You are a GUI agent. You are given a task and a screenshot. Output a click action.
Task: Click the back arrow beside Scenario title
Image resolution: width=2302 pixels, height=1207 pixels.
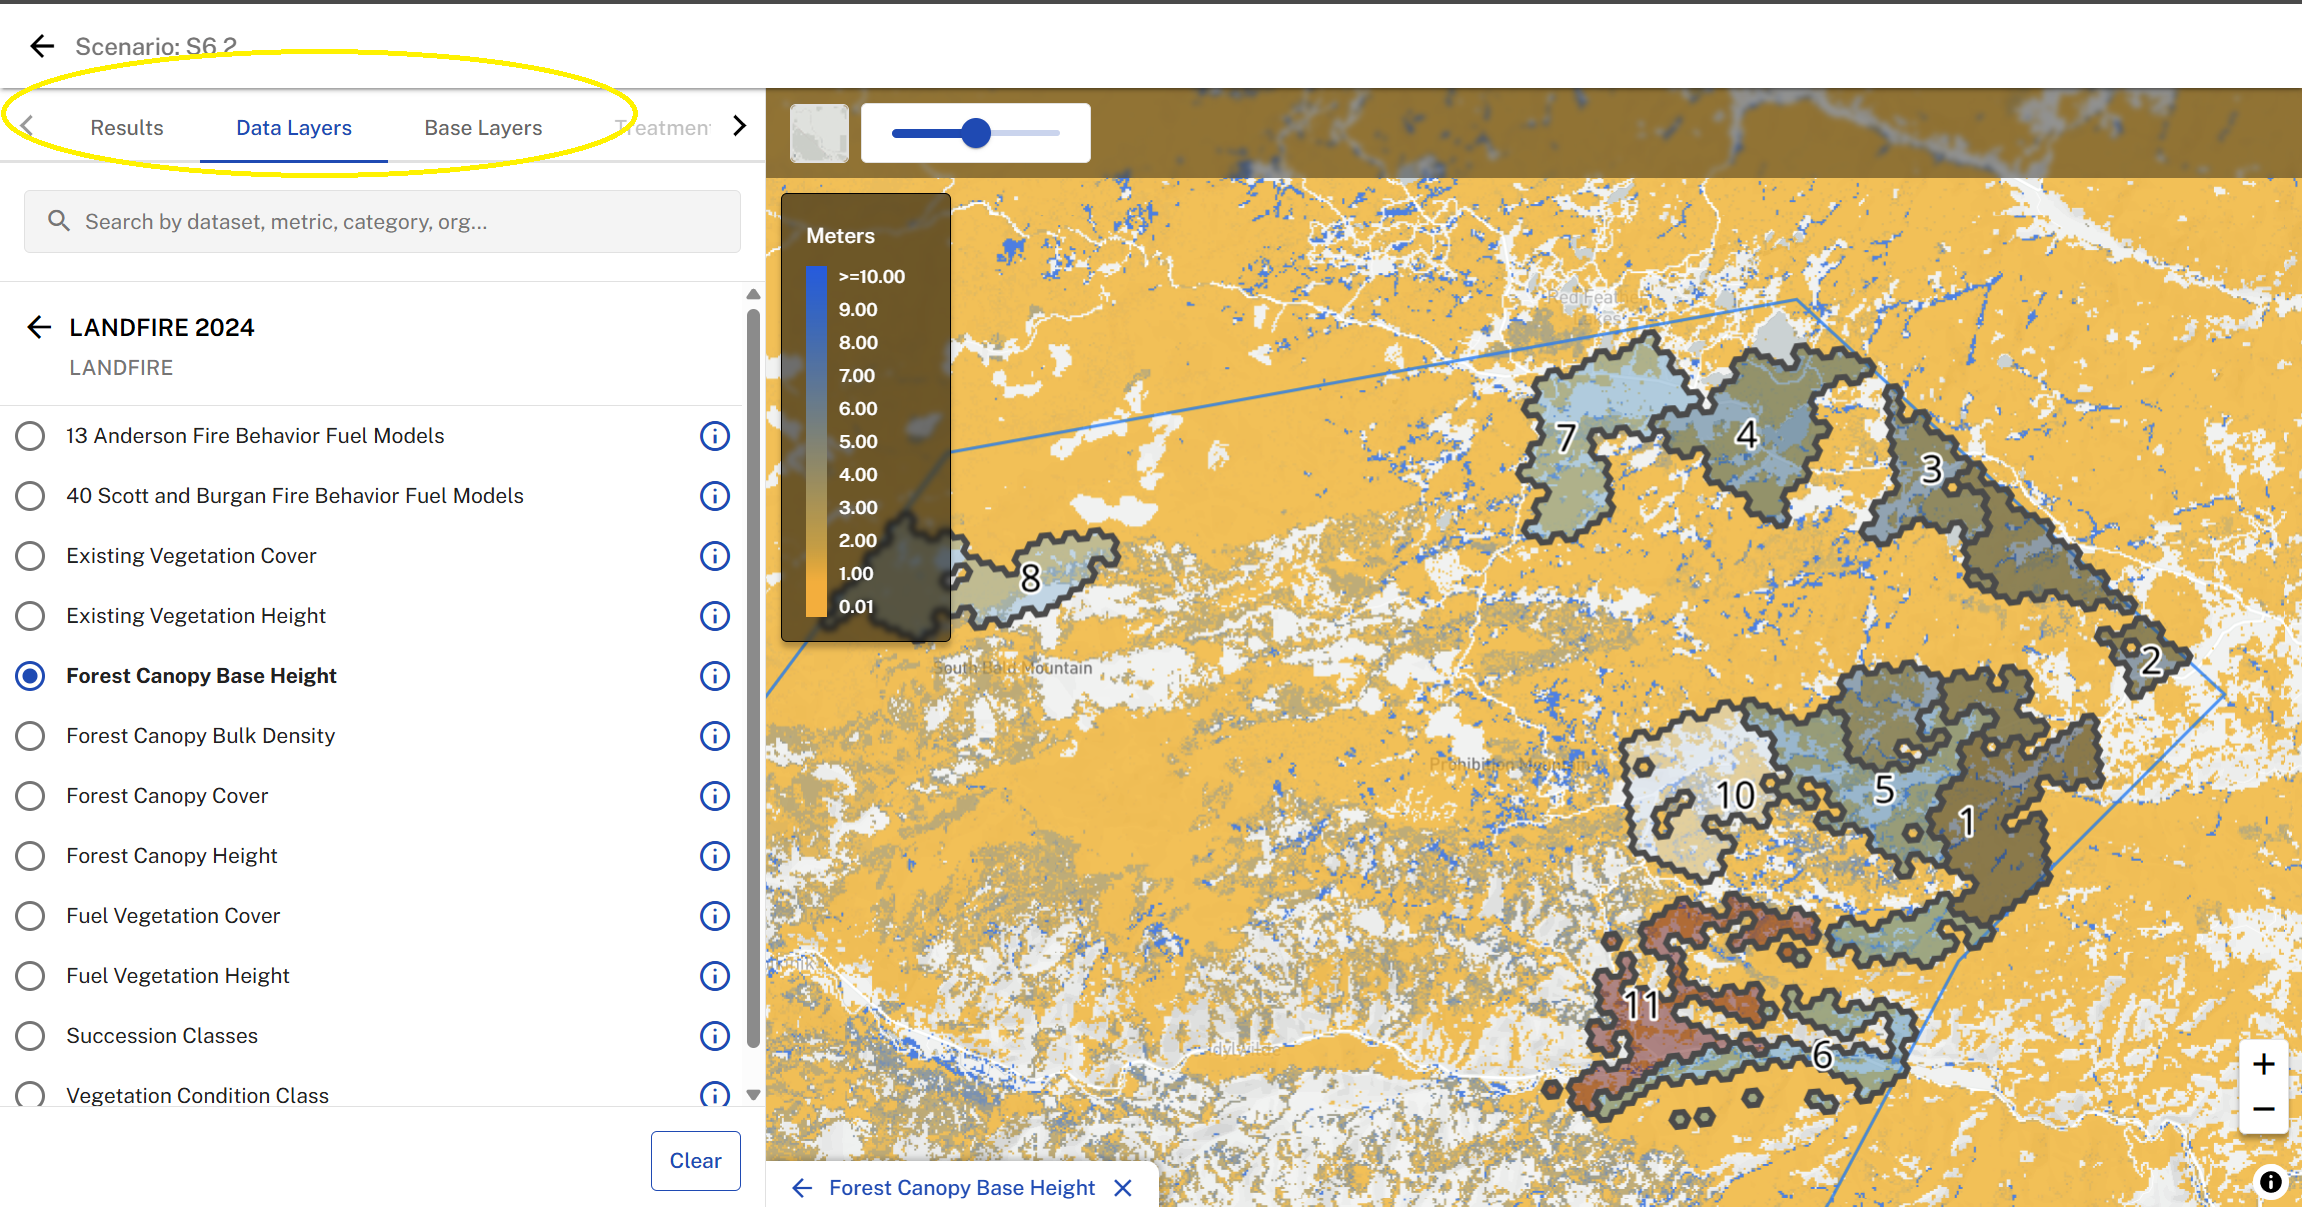[x=42, y=46]
